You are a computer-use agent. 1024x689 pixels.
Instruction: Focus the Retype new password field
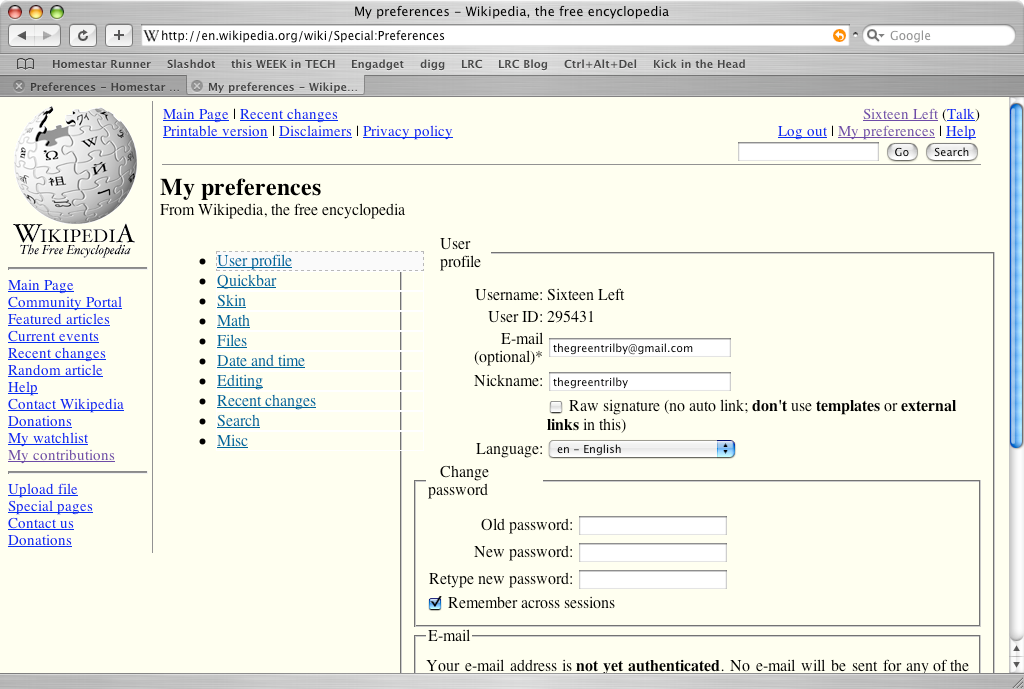pos(652,579)
